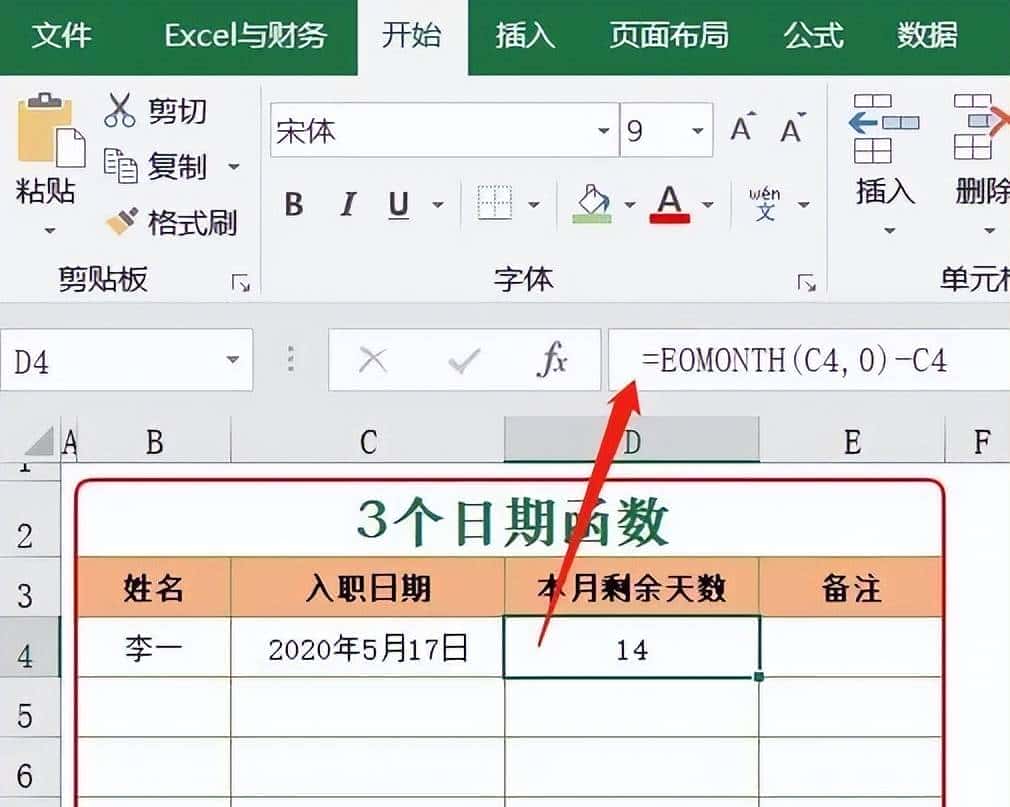Confirm formula entry with the checkmark button
Image resolution: width=1010 pixels, height=807 pixels.
(464, 360)
